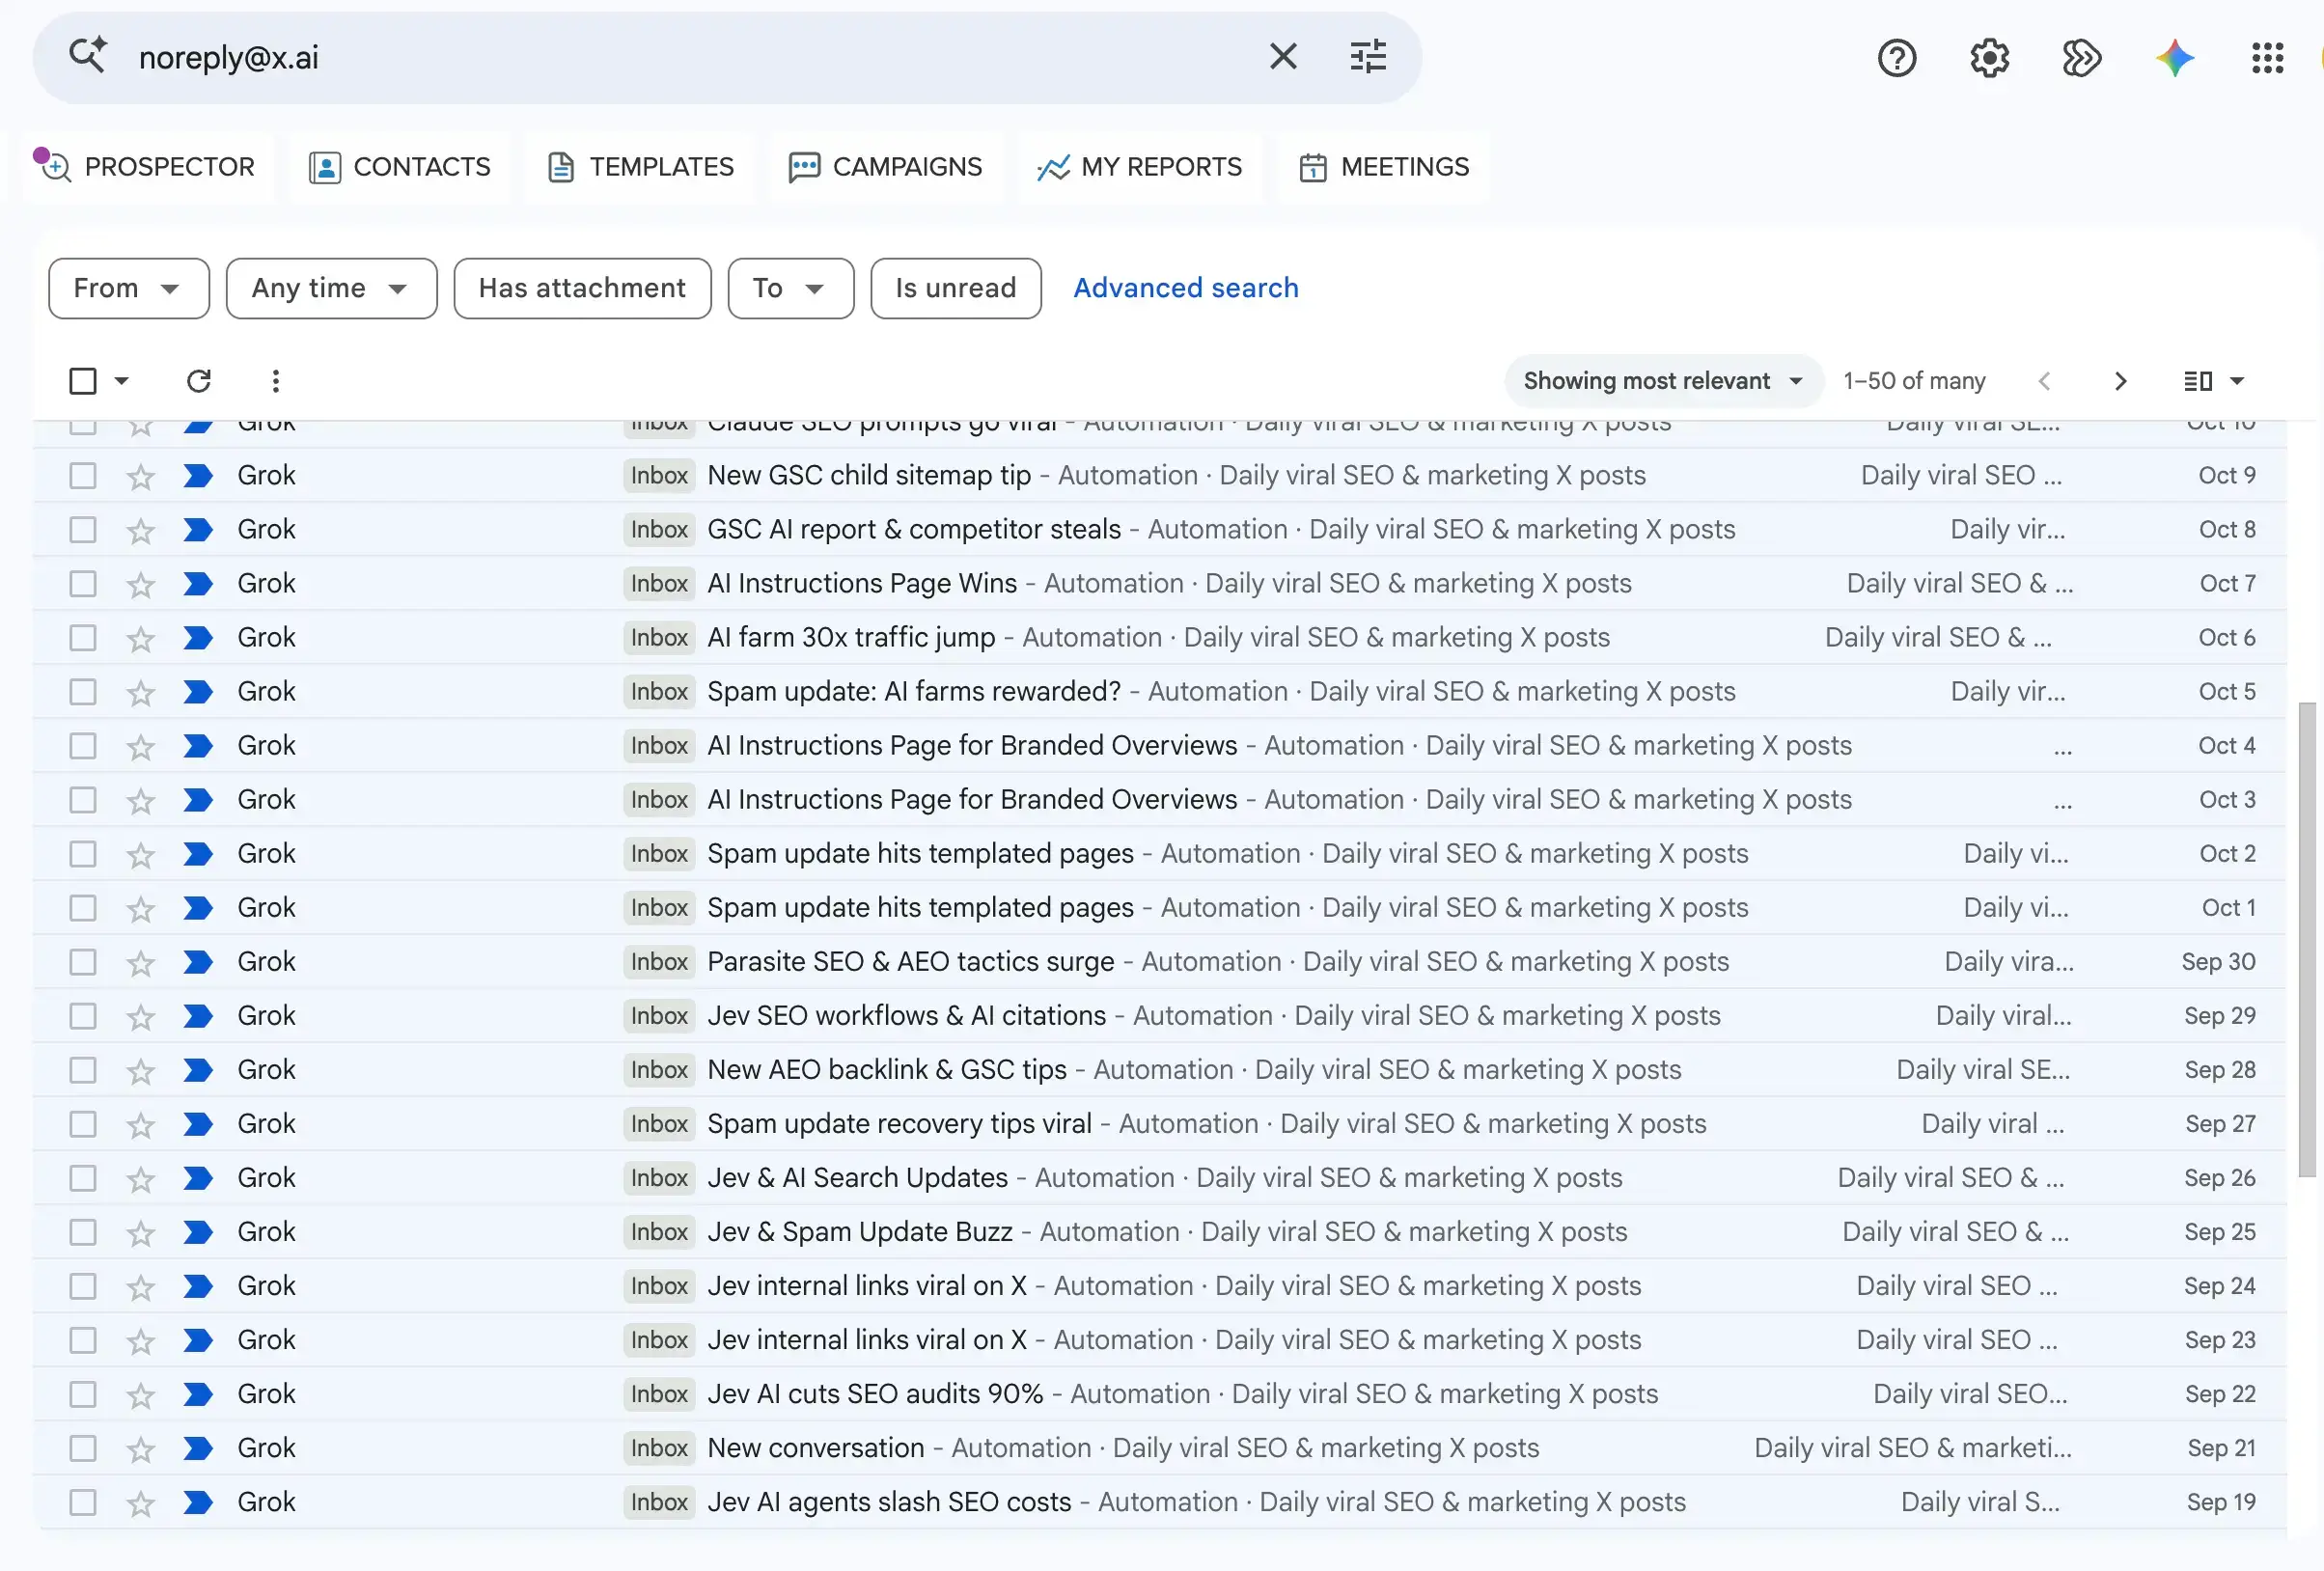Open the Help question mark icon
2324x1571 pixels.
click(x=1897, y=58)
